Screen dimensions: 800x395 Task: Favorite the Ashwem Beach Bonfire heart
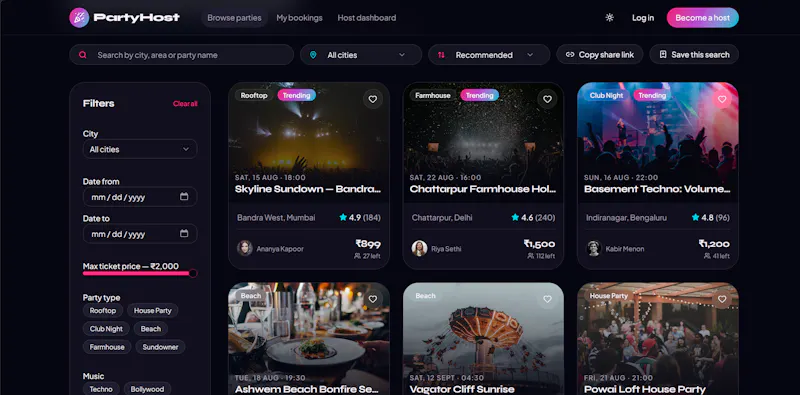[373, 299]
